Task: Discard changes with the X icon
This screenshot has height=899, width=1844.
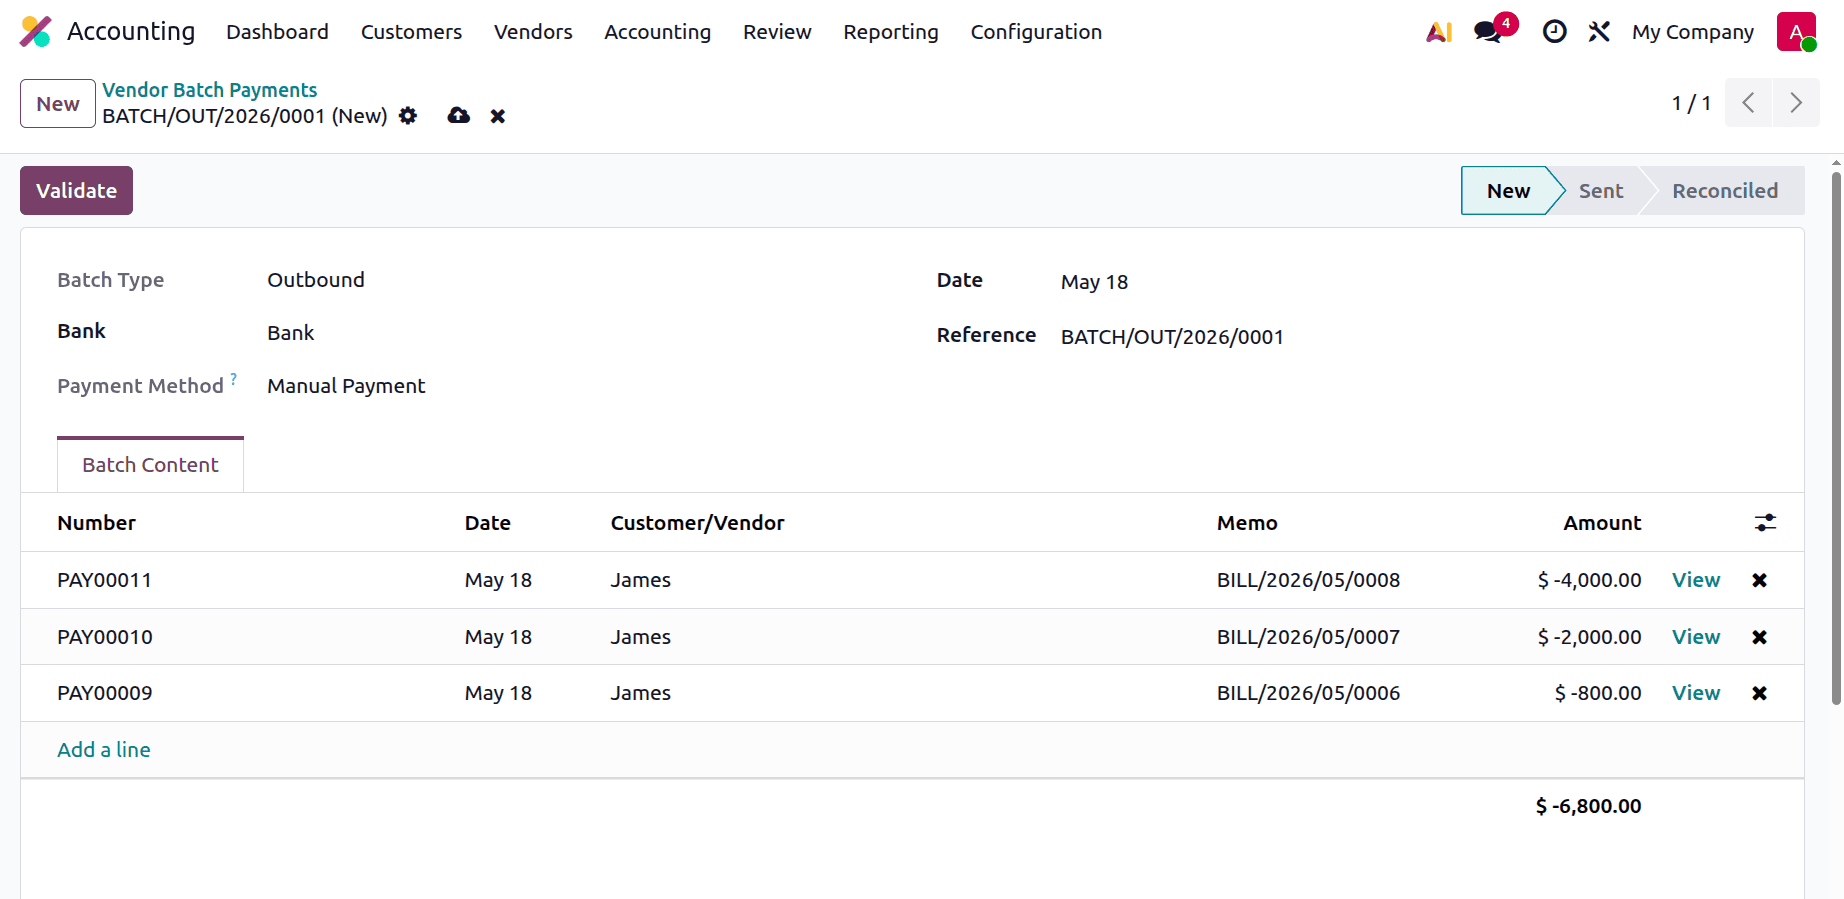Action: tap(498, 116)
